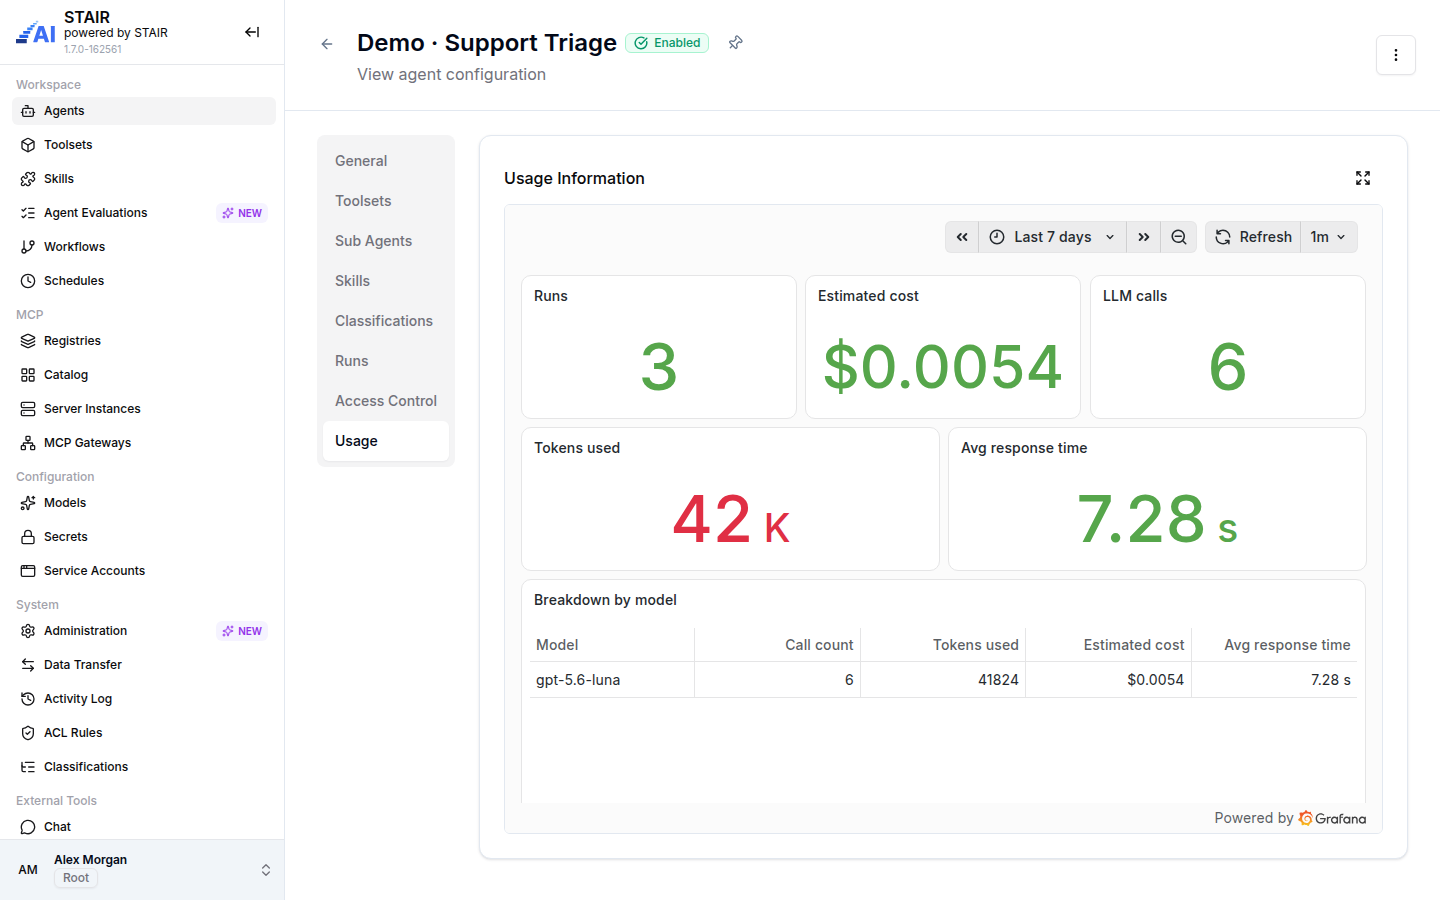This screenshot has width=1440, height=900.
Task: Refresh the usage dashboard
Action: (x=1253, y=237)
